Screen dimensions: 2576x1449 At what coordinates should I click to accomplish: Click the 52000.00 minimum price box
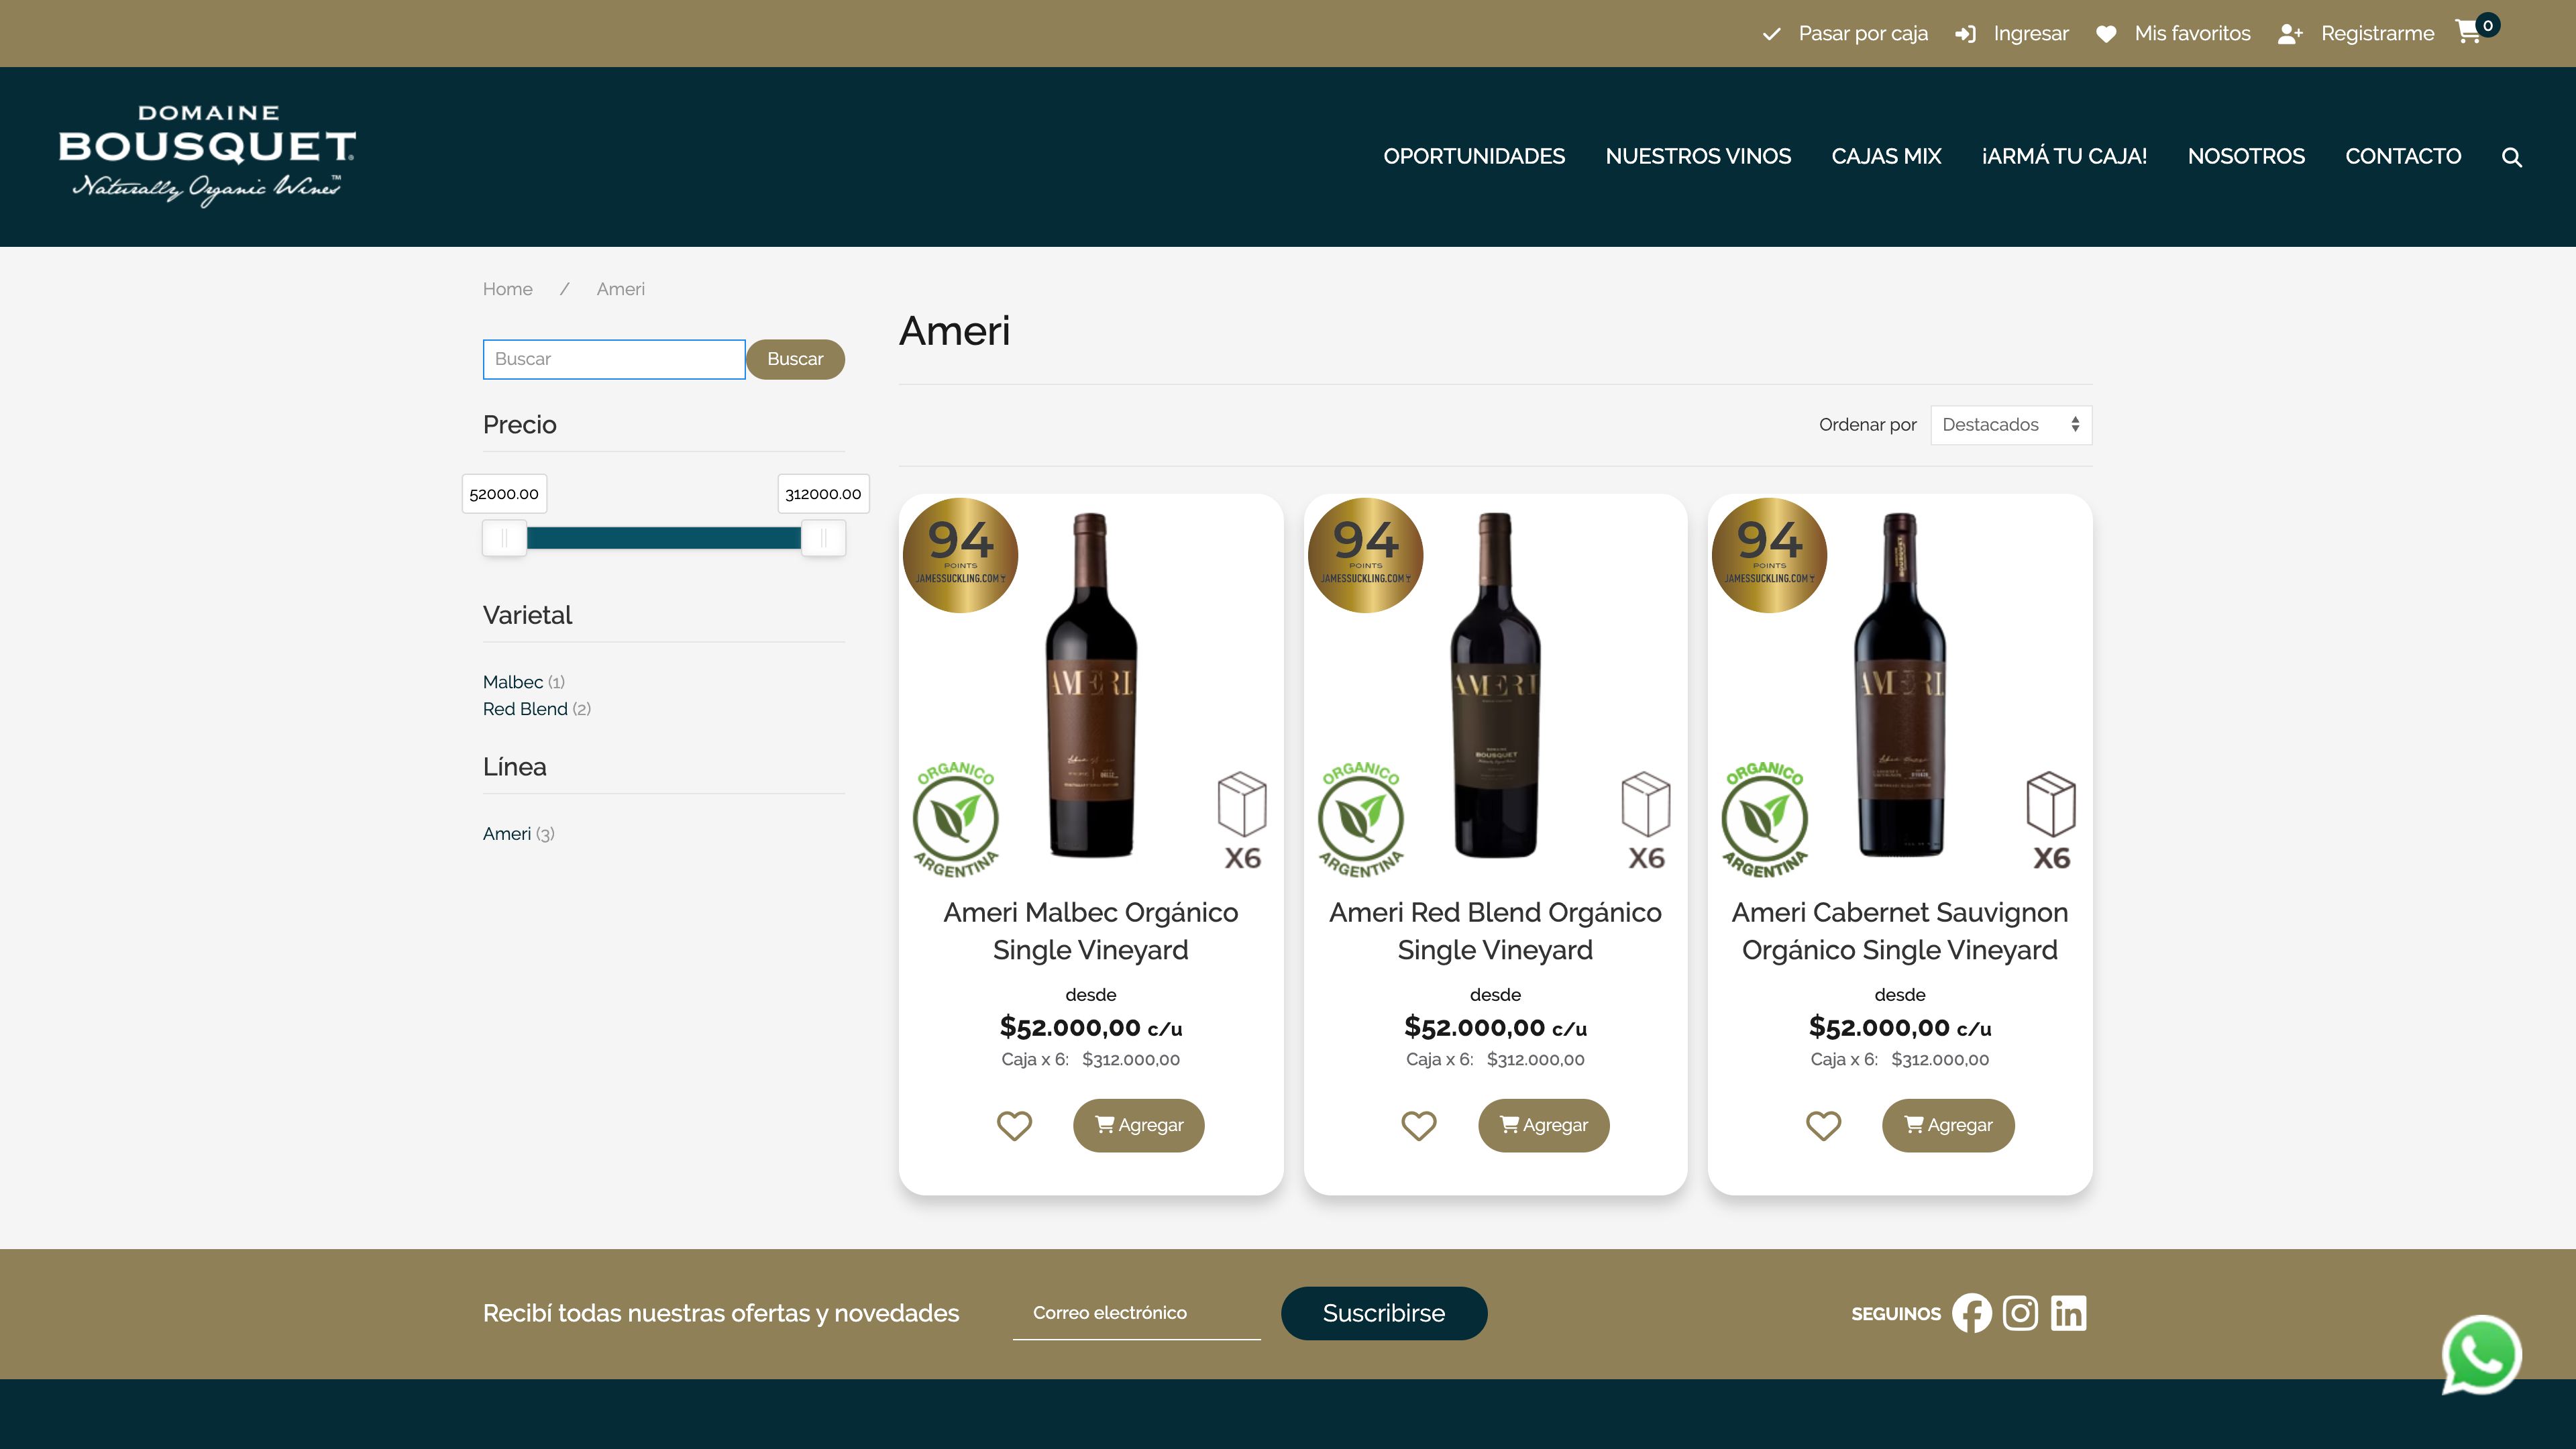(504, 494)
